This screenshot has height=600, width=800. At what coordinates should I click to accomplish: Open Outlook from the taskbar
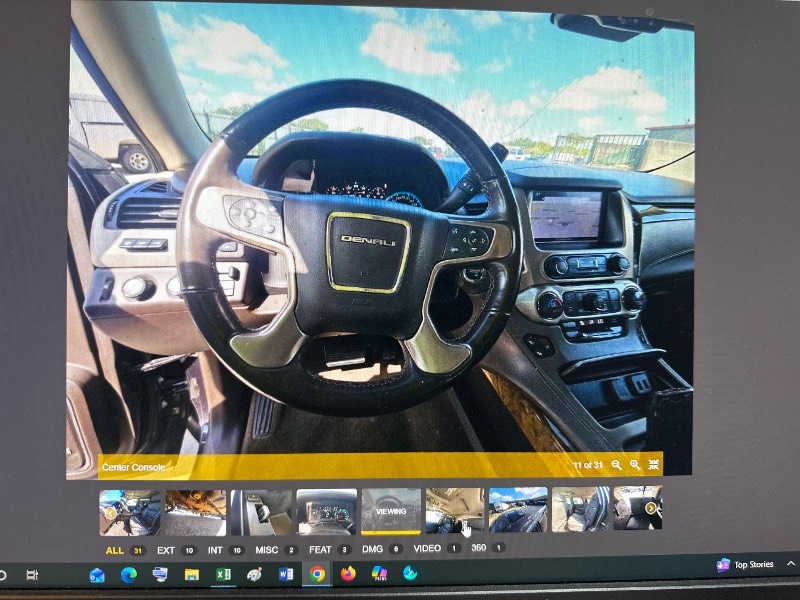(97, 575)
